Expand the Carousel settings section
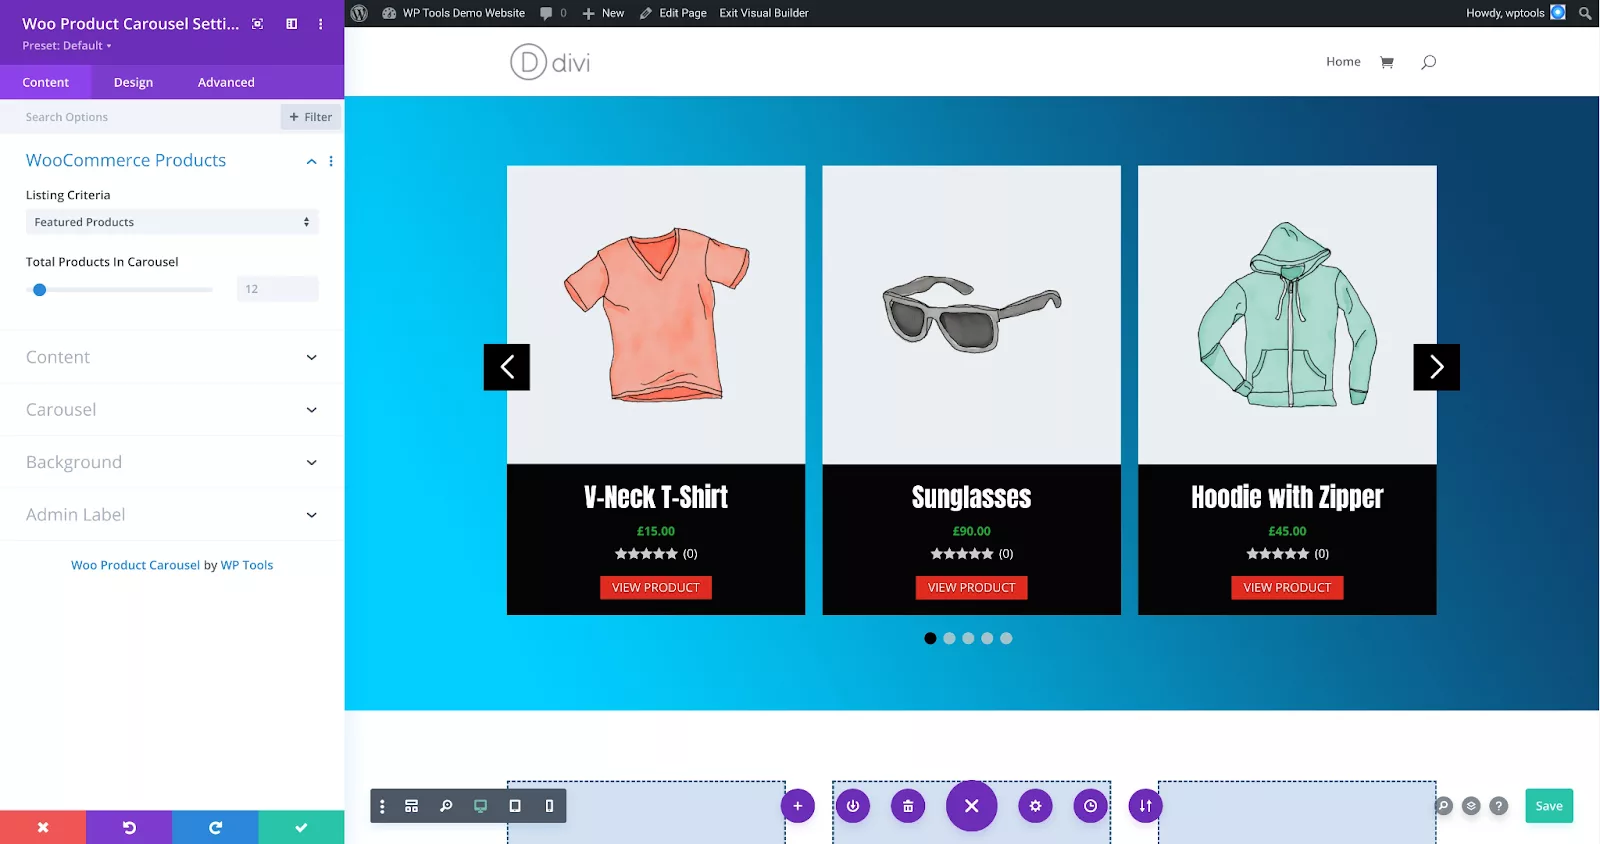 pyautogui.click(x=172, y=410)
